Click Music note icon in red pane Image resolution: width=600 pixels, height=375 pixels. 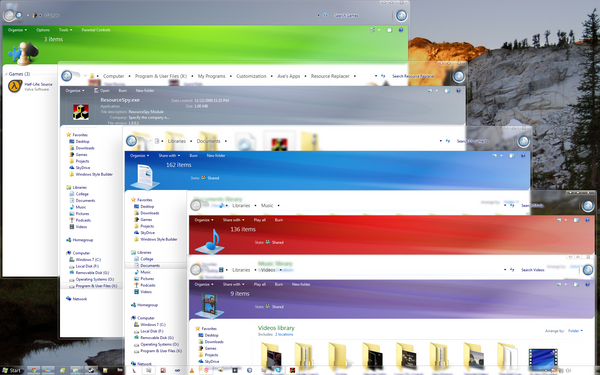pos(210,240)
